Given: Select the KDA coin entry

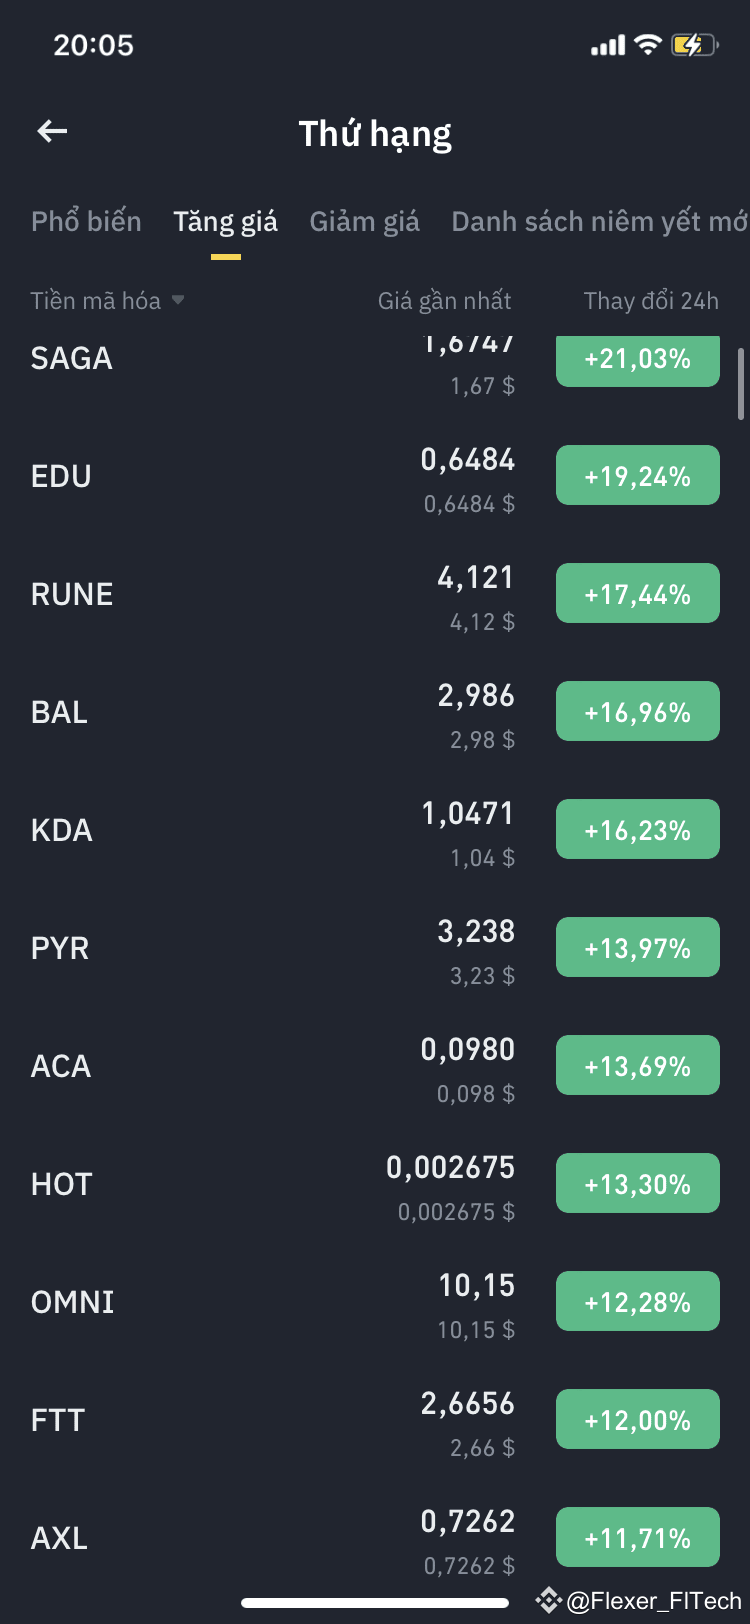Looking at the screenshot, I should pos(375,830).
